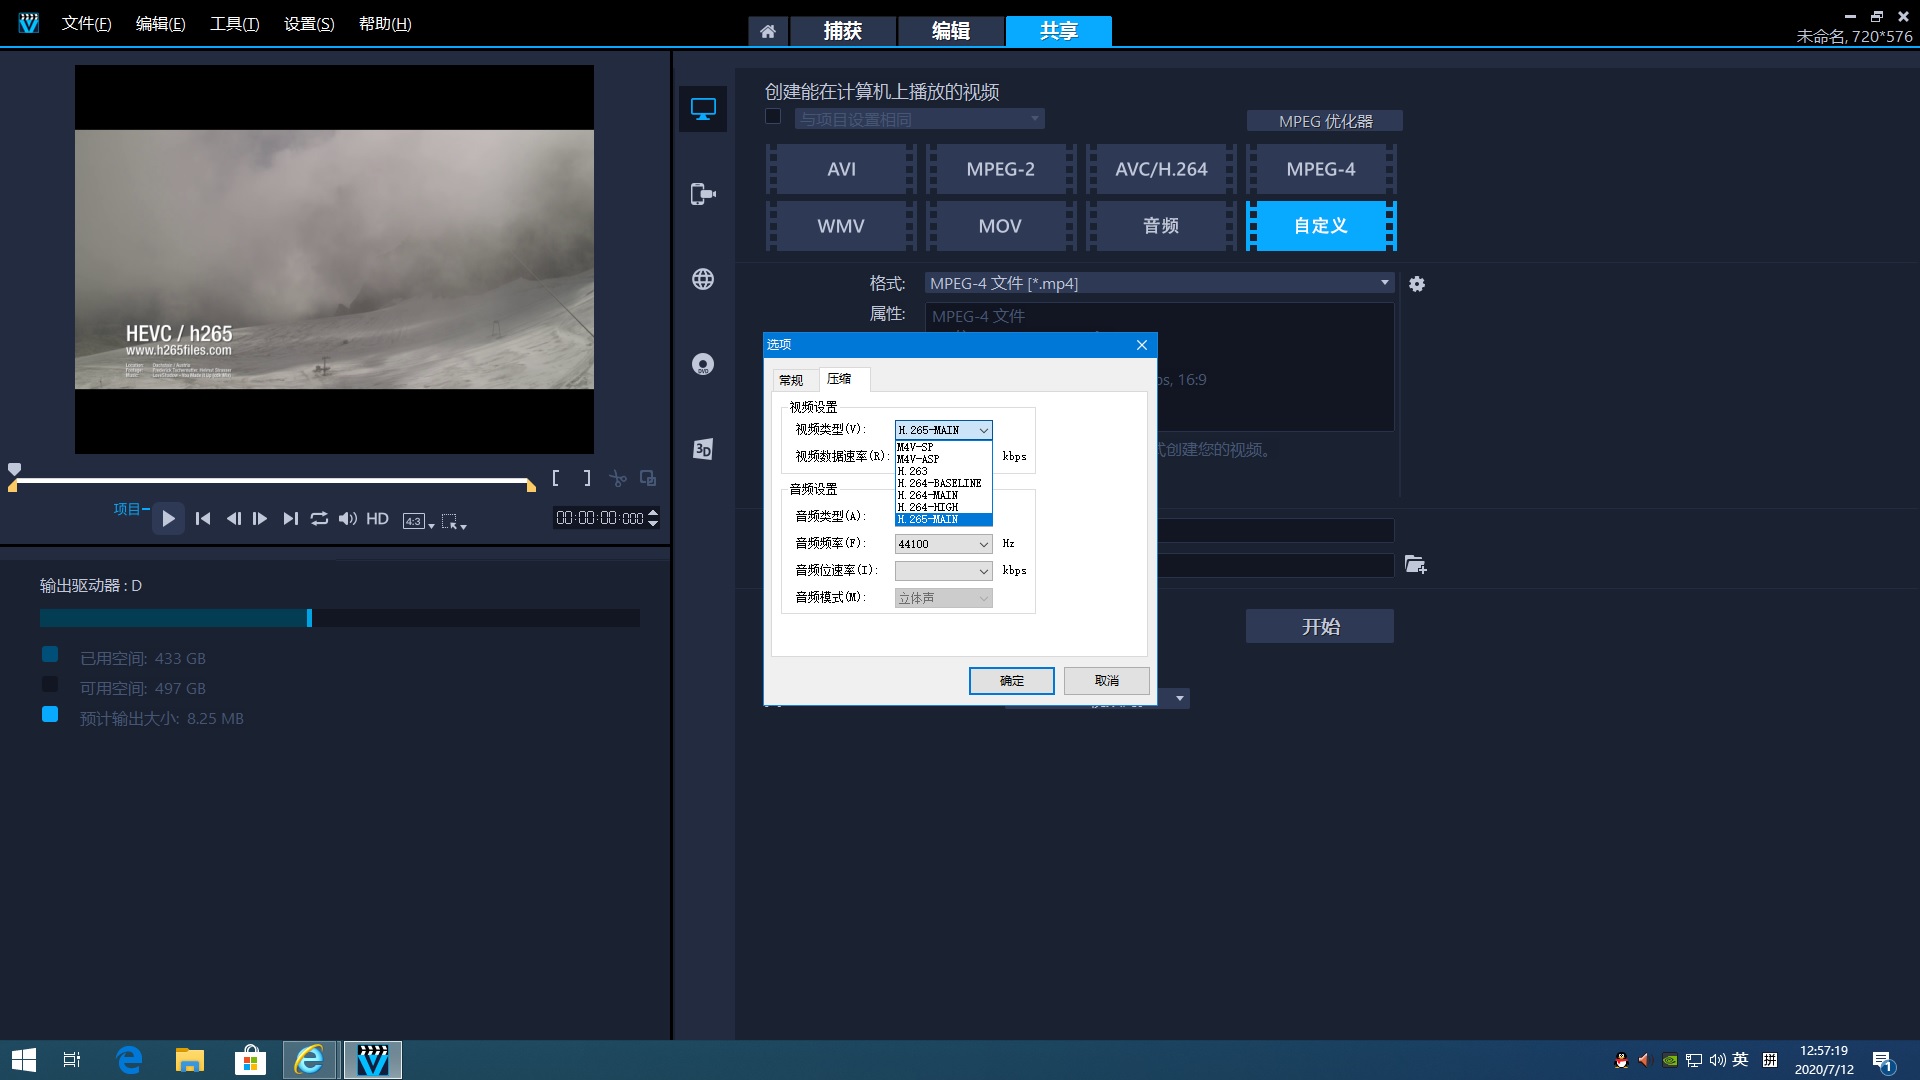Click the preview scrubber playhead handle
This screenshot has height=1080, width=1920.
[x=14, y=469]
